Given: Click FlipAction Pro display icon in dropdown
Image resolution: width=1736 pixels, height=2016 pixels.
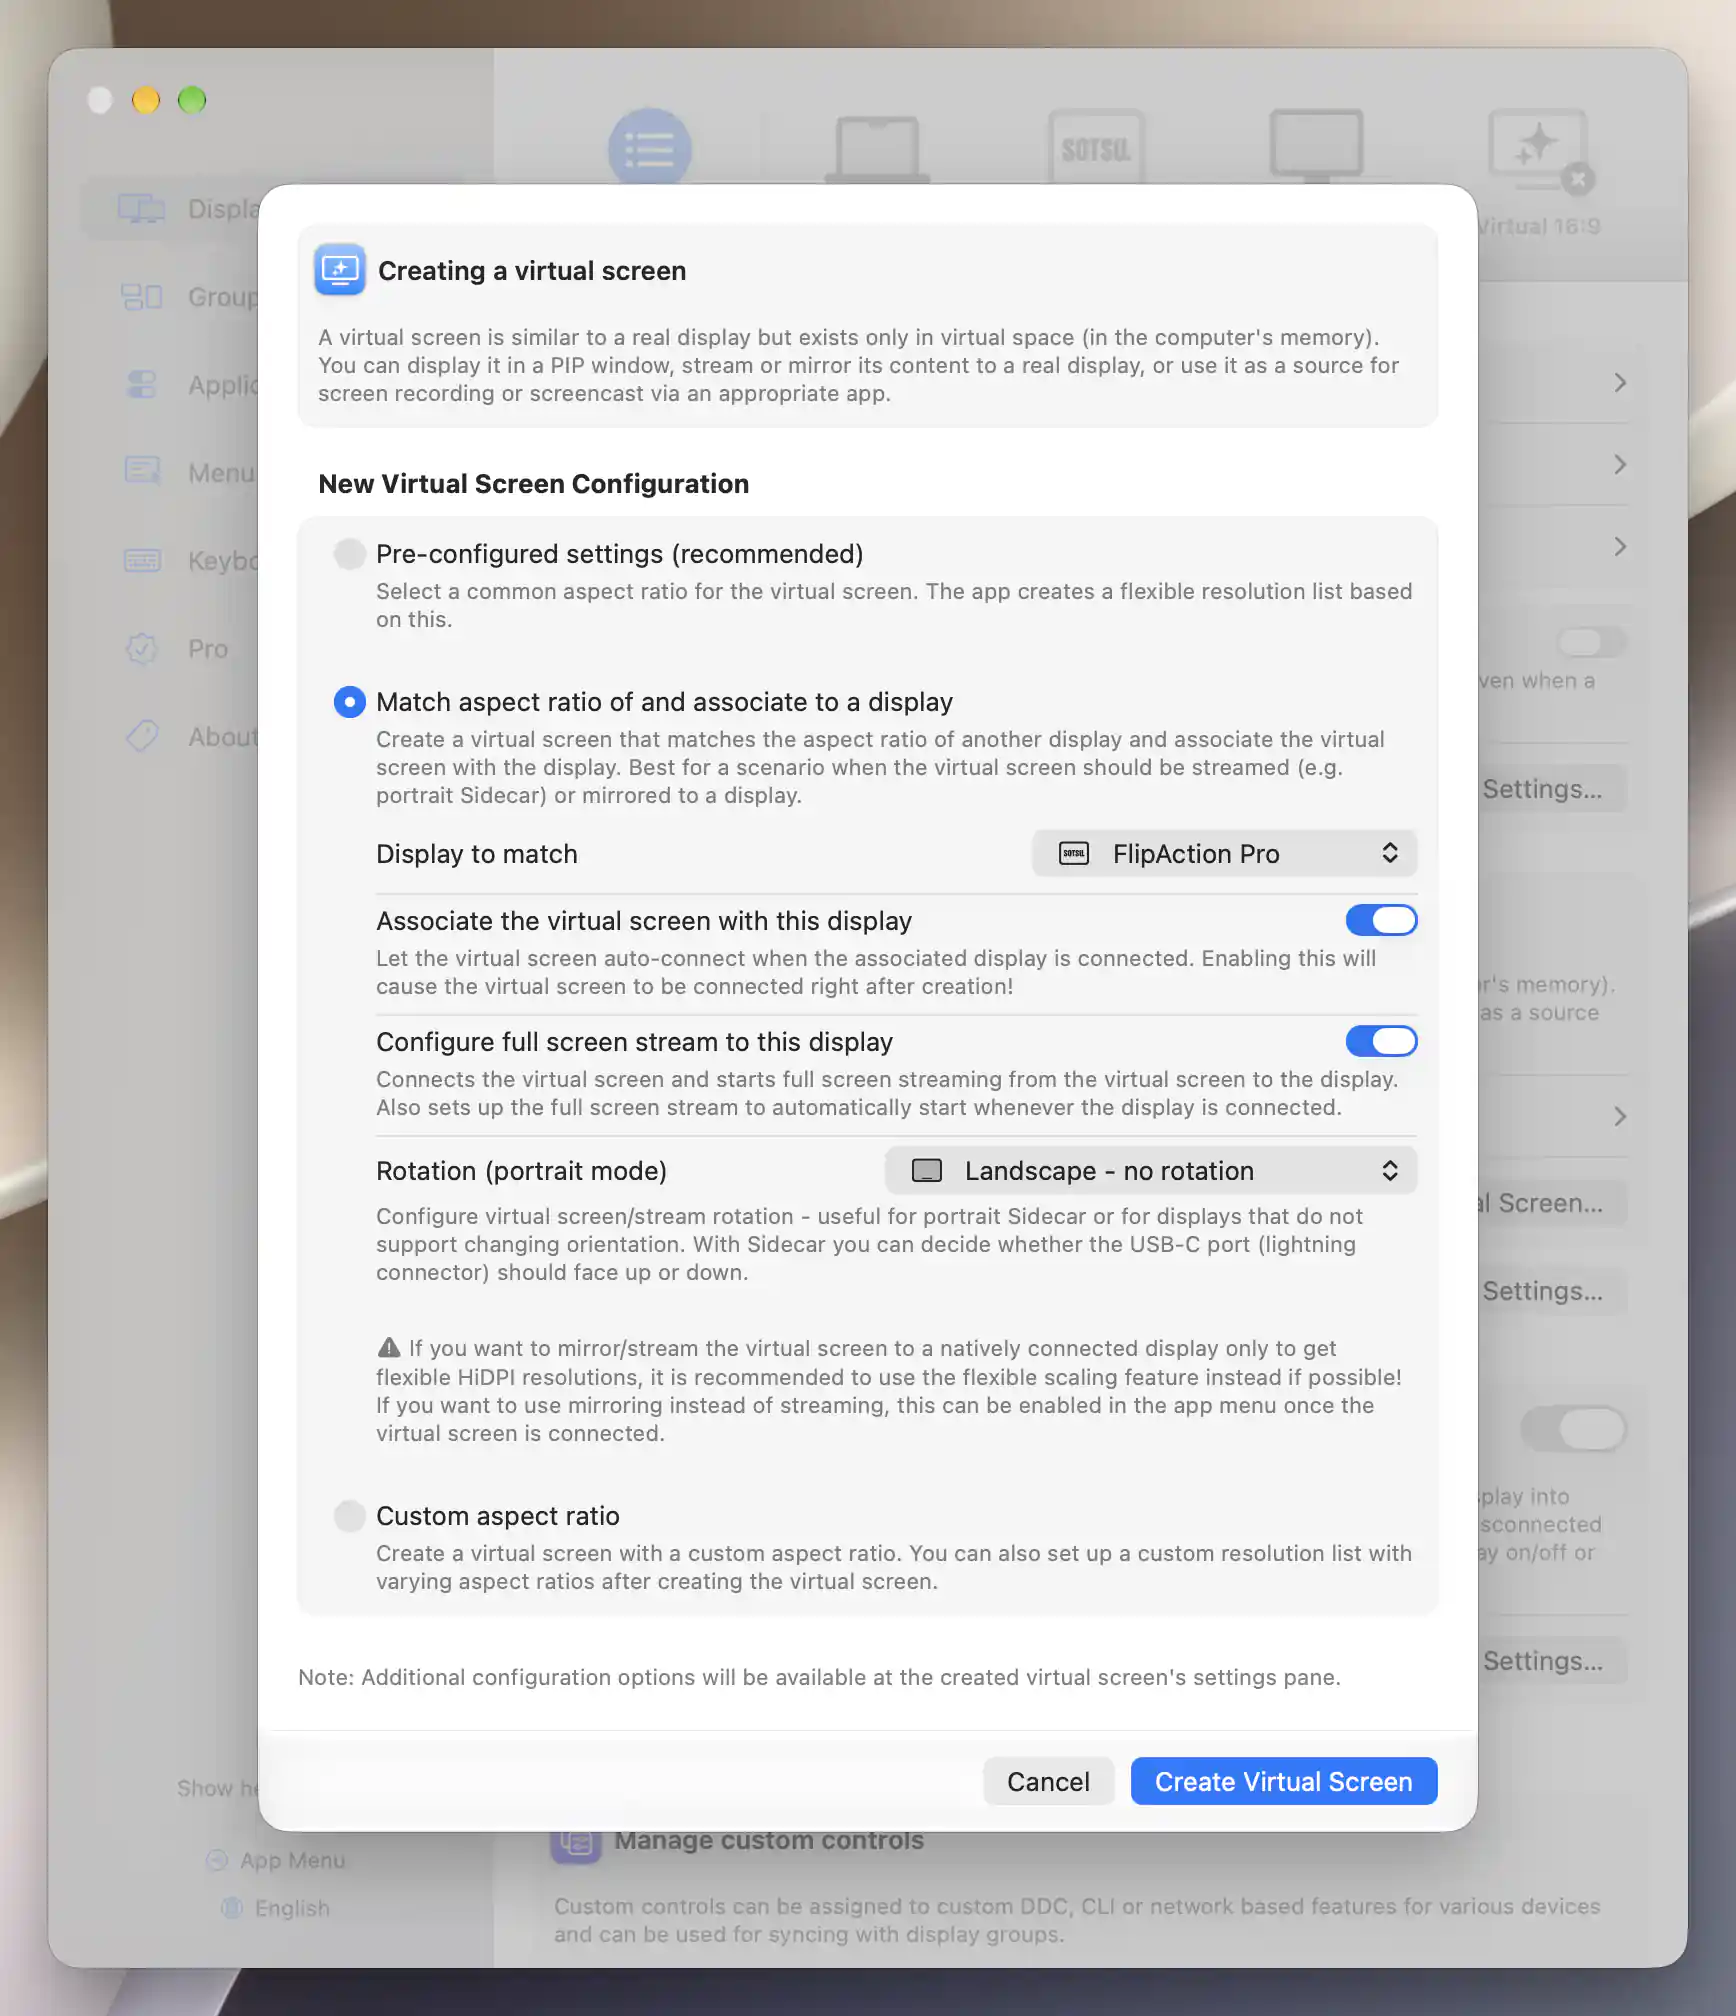Looking at the screenshot, I should pyautogui.click(x=1074, y=854).
